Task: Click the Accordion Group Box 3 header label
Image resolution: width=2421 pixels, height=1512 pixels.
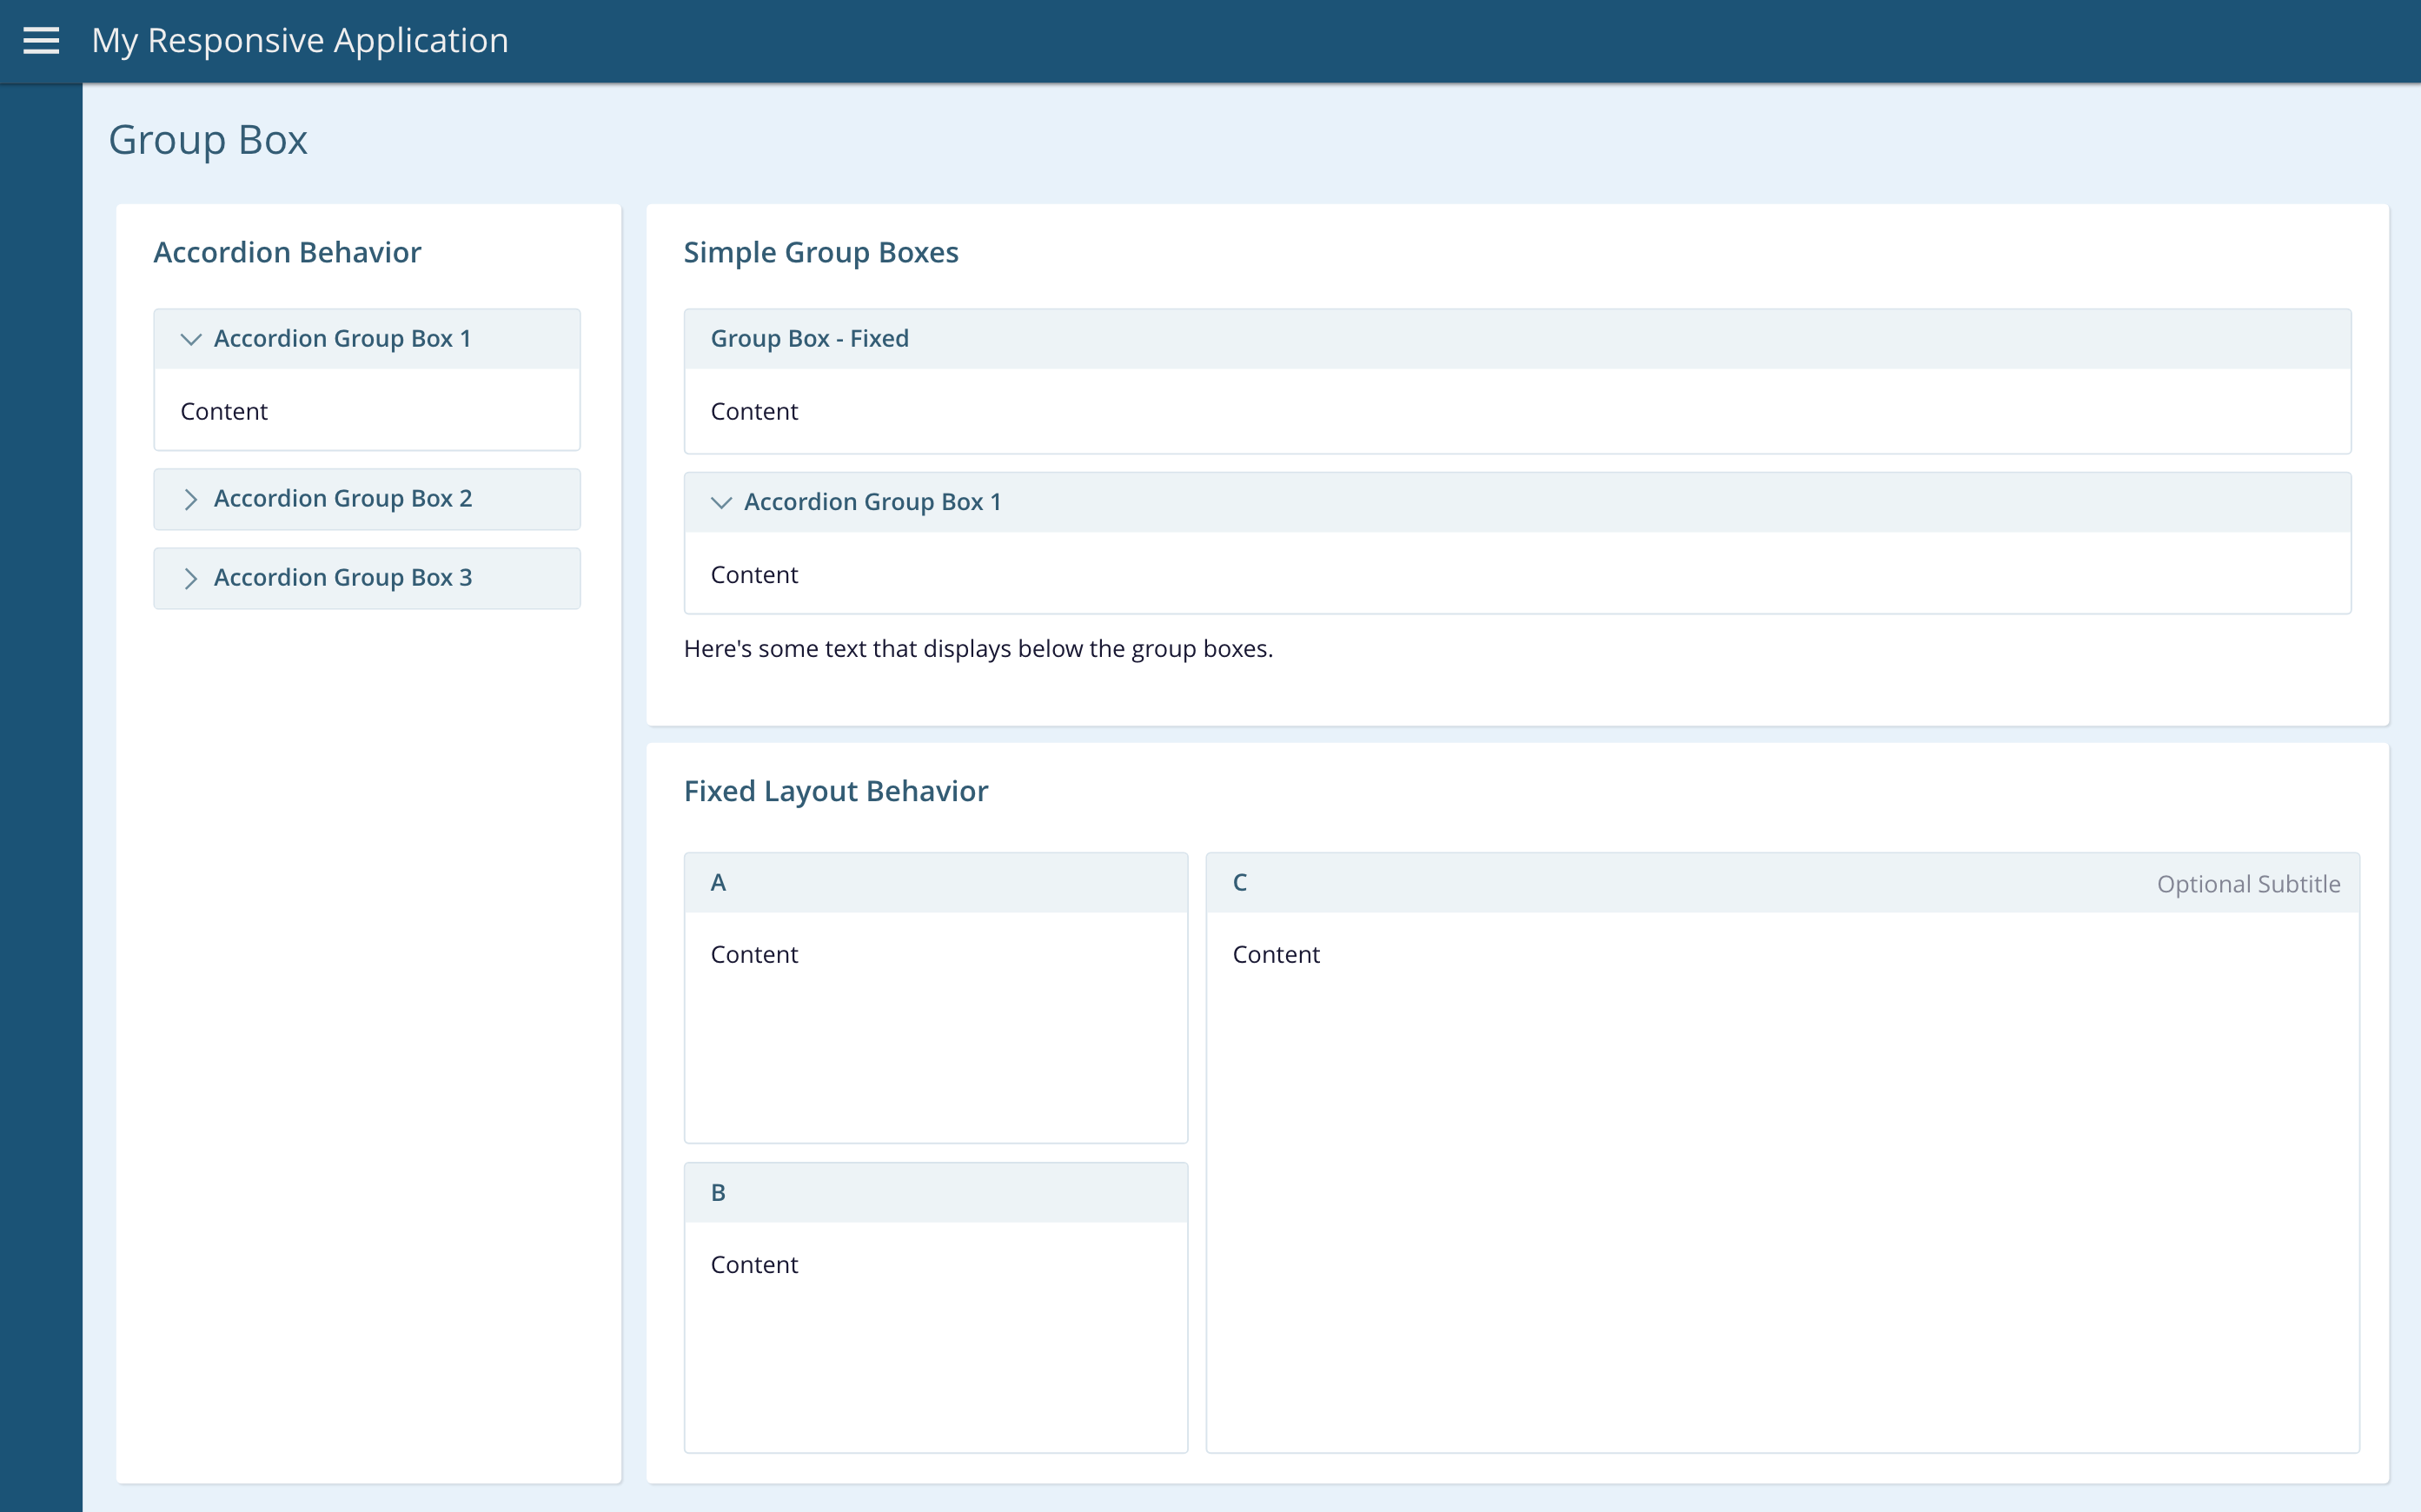Action: point(343,578)
